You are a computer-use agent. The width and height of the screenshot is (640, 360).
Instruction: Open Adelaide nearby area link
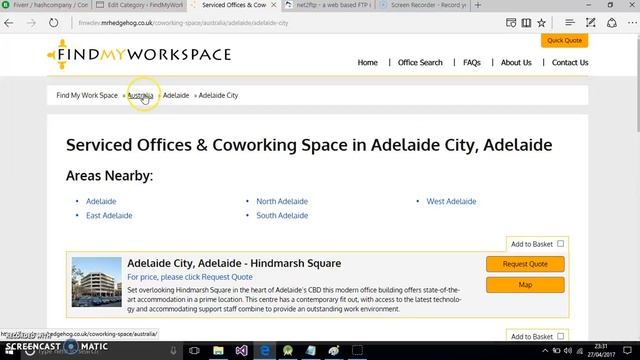(x=101, y=201)
